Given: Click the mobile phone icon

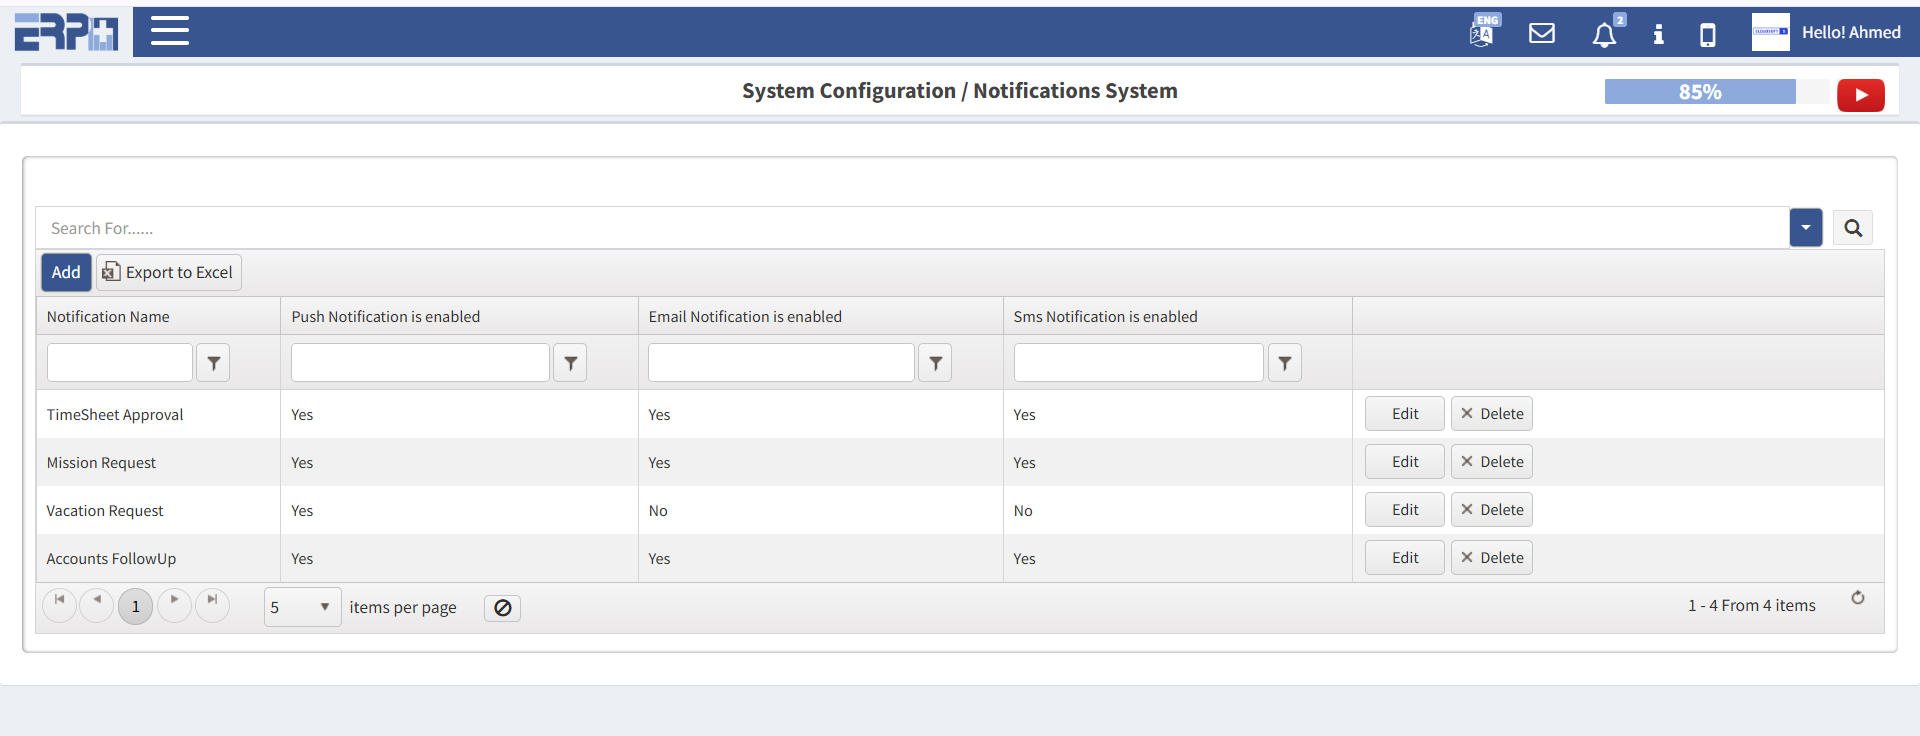Looking at the screenshot, I should (x=1708, y=35).
